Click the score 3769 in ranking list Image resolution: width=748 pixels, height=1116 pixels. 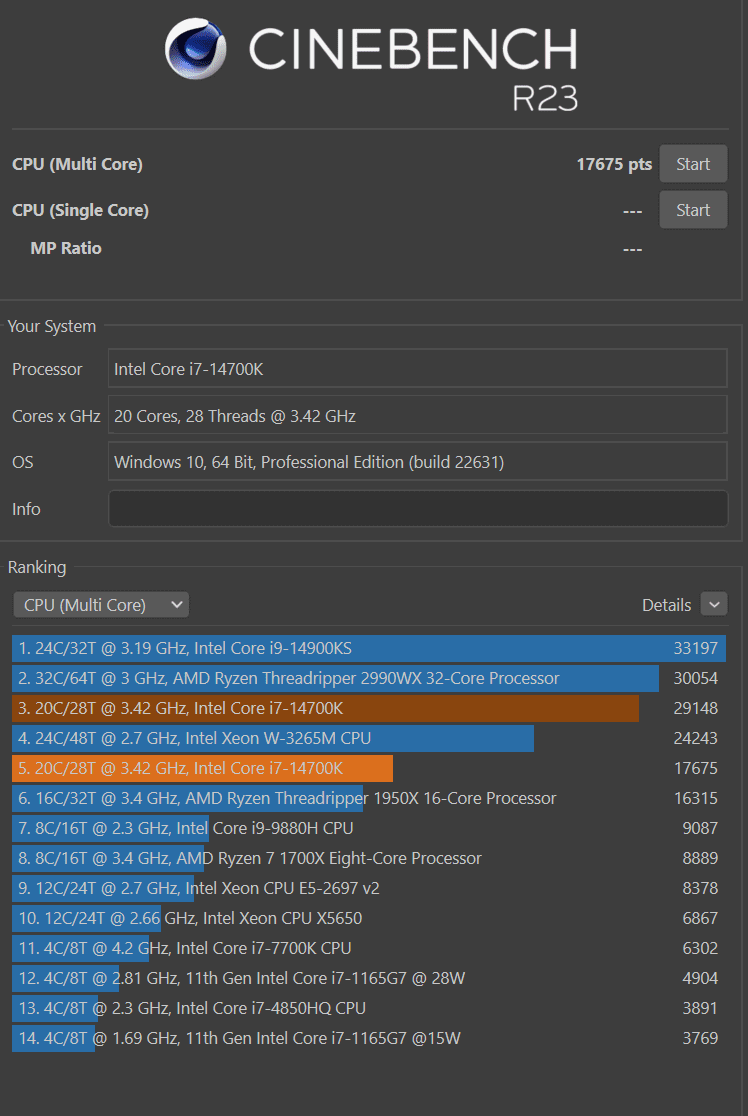(x=700, y=1038)
